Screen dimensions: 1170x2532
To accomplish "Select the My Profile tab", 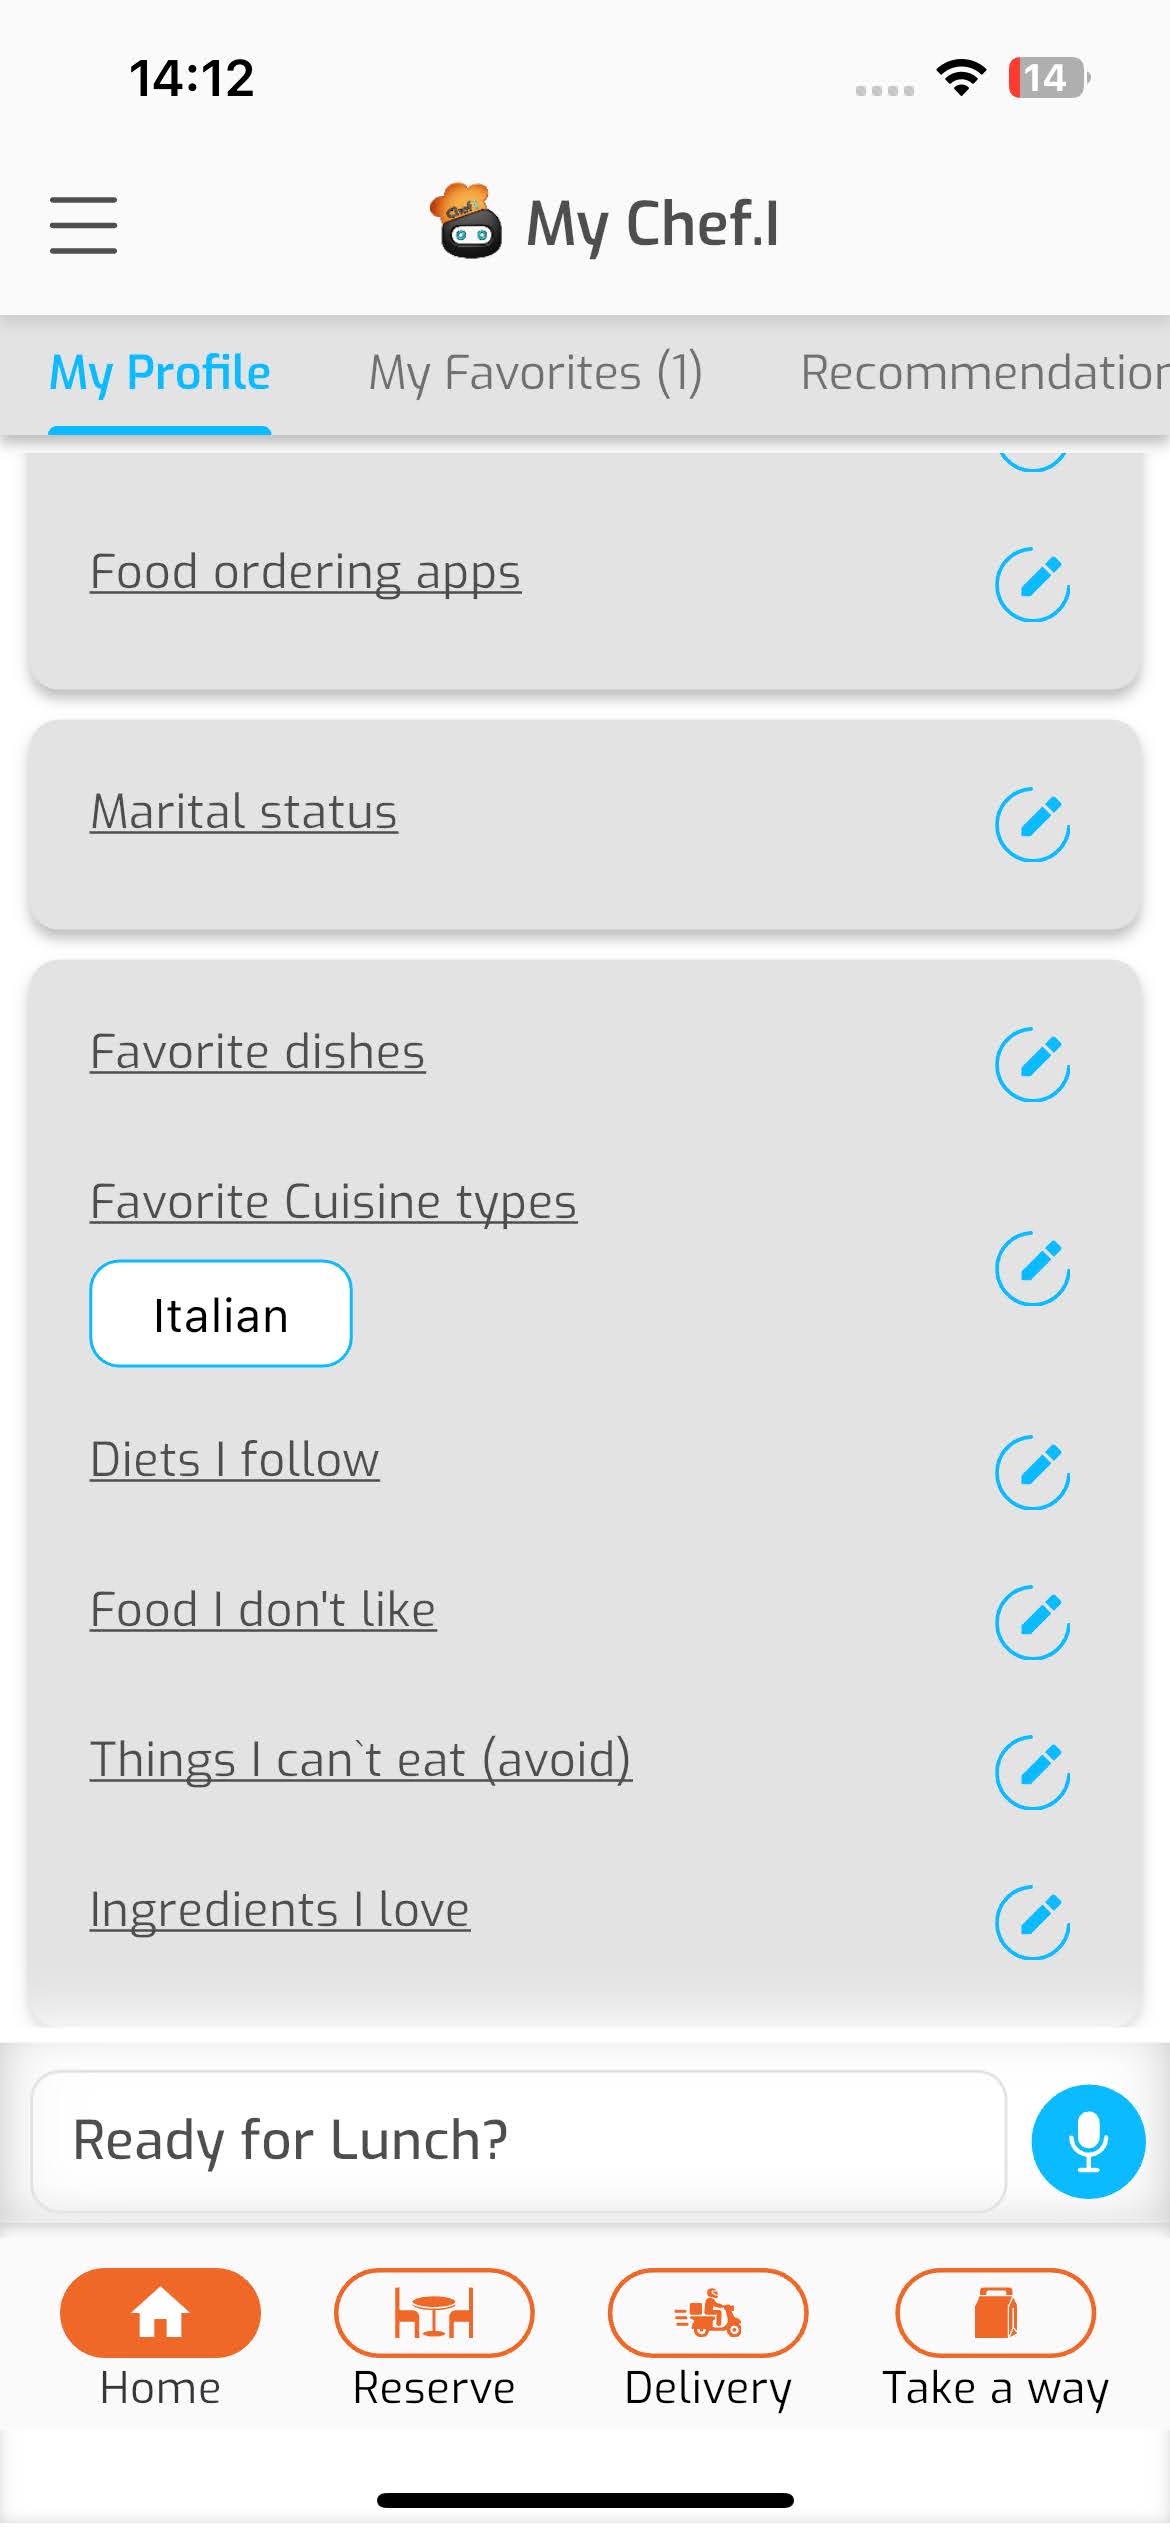I will 160,373.
